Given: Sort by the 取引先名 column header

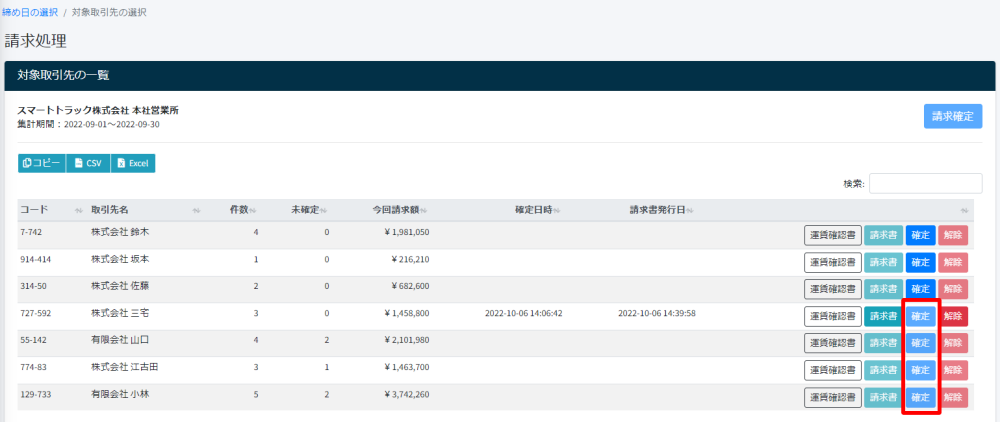Looking at the screenshot, I should (110, 209).
